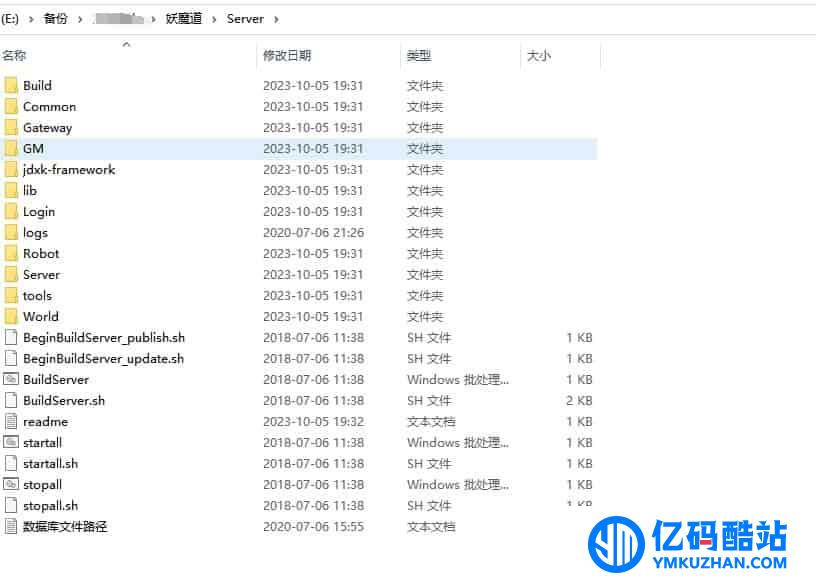Select the World folder icon
Screen dimensions: 816x583
tap(11, 316)
